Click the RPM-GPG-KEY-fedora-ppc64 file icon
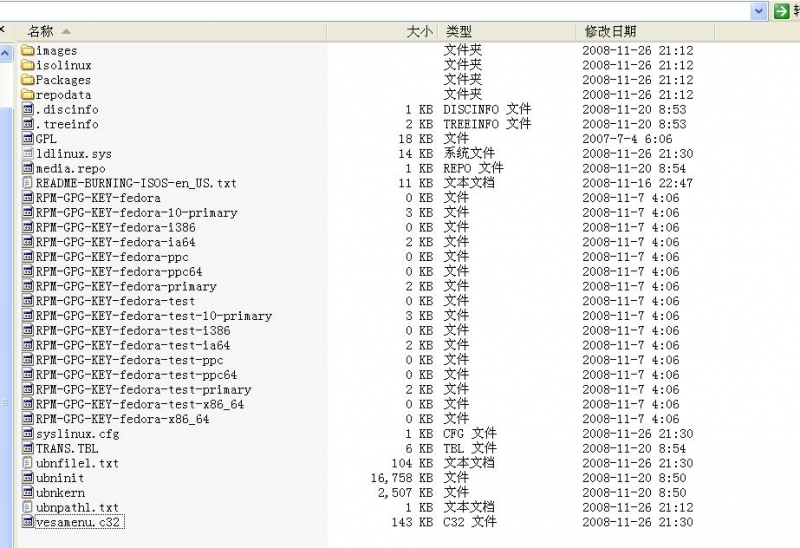Screen dimensions: 800x548 click(x=28, y=271)
